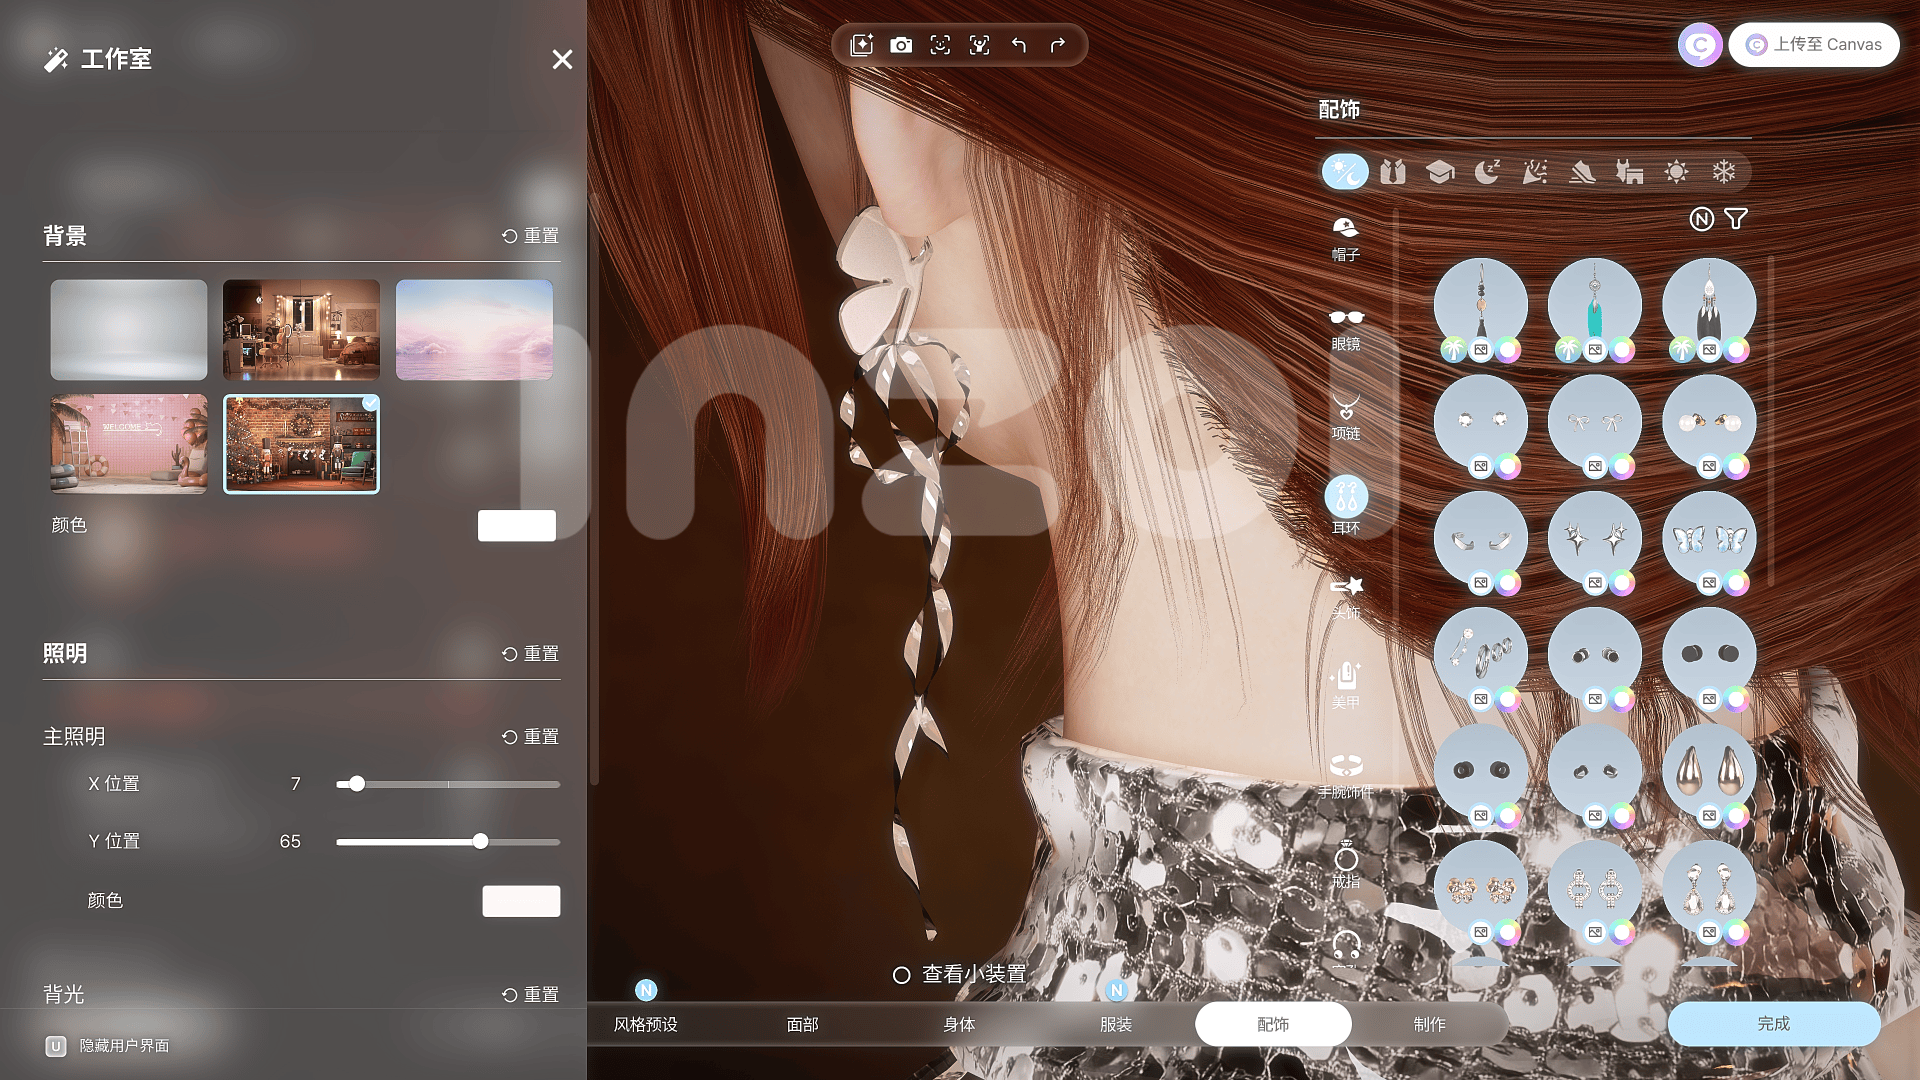Choose the Christmas fireplace background thumbnail
1920x1080 pixels.
coord(301,444)
